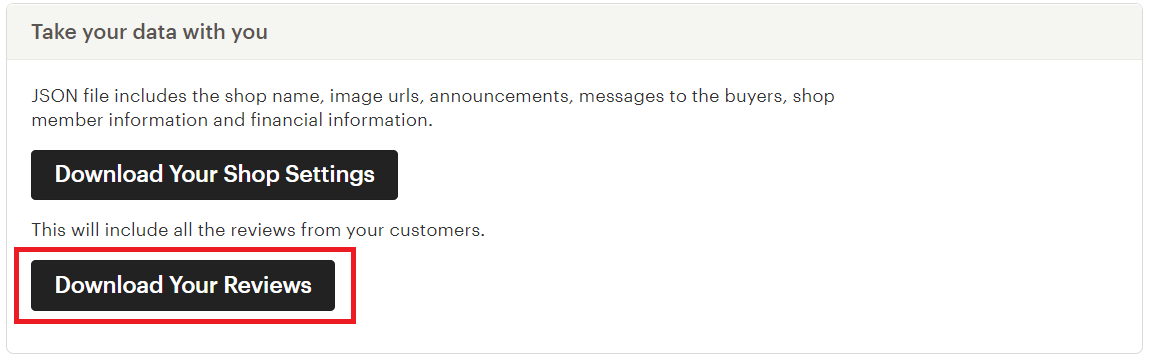Click the Download Your Shop Settings button

pyautogui.click(x=214, y=175)
